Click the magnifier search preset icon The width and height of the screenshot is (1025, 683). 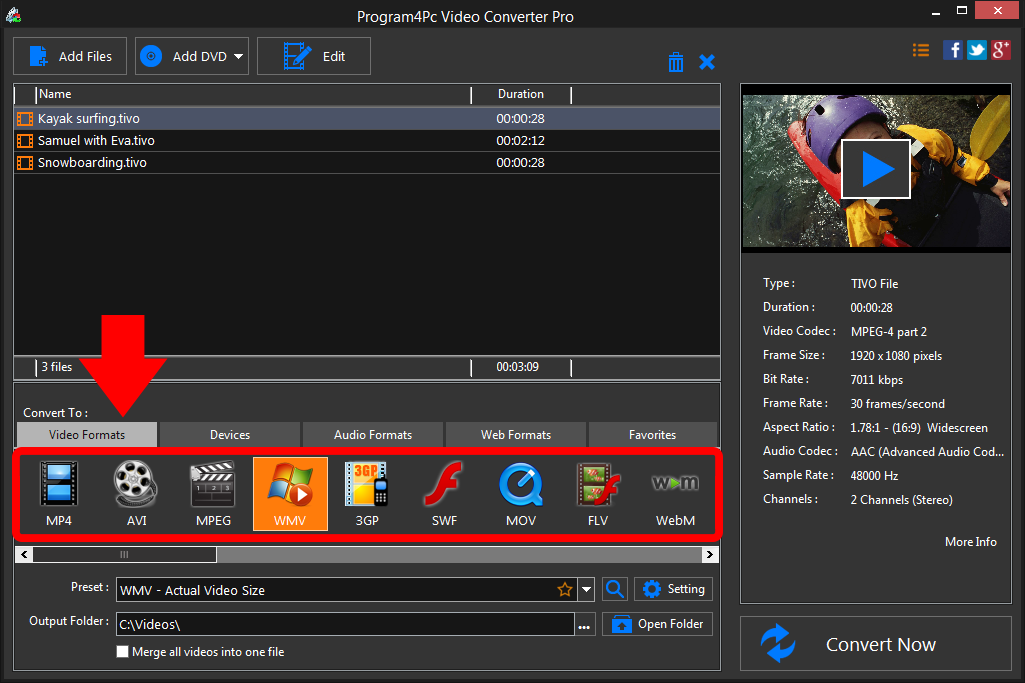click(614, 589)
